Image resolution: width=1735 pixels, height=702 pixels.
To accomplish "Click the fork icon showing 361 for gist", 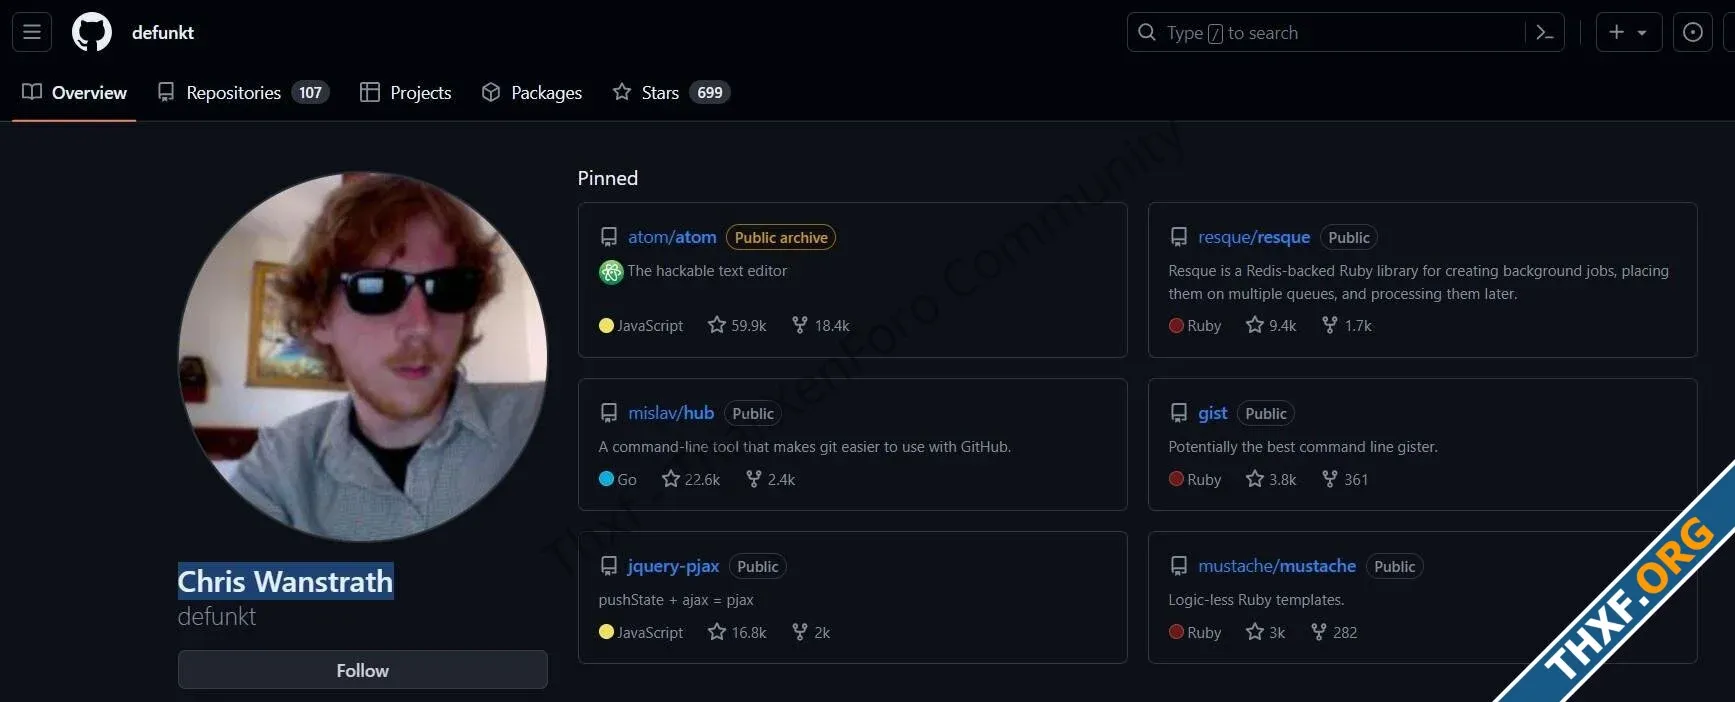I will pos(1330,479).
